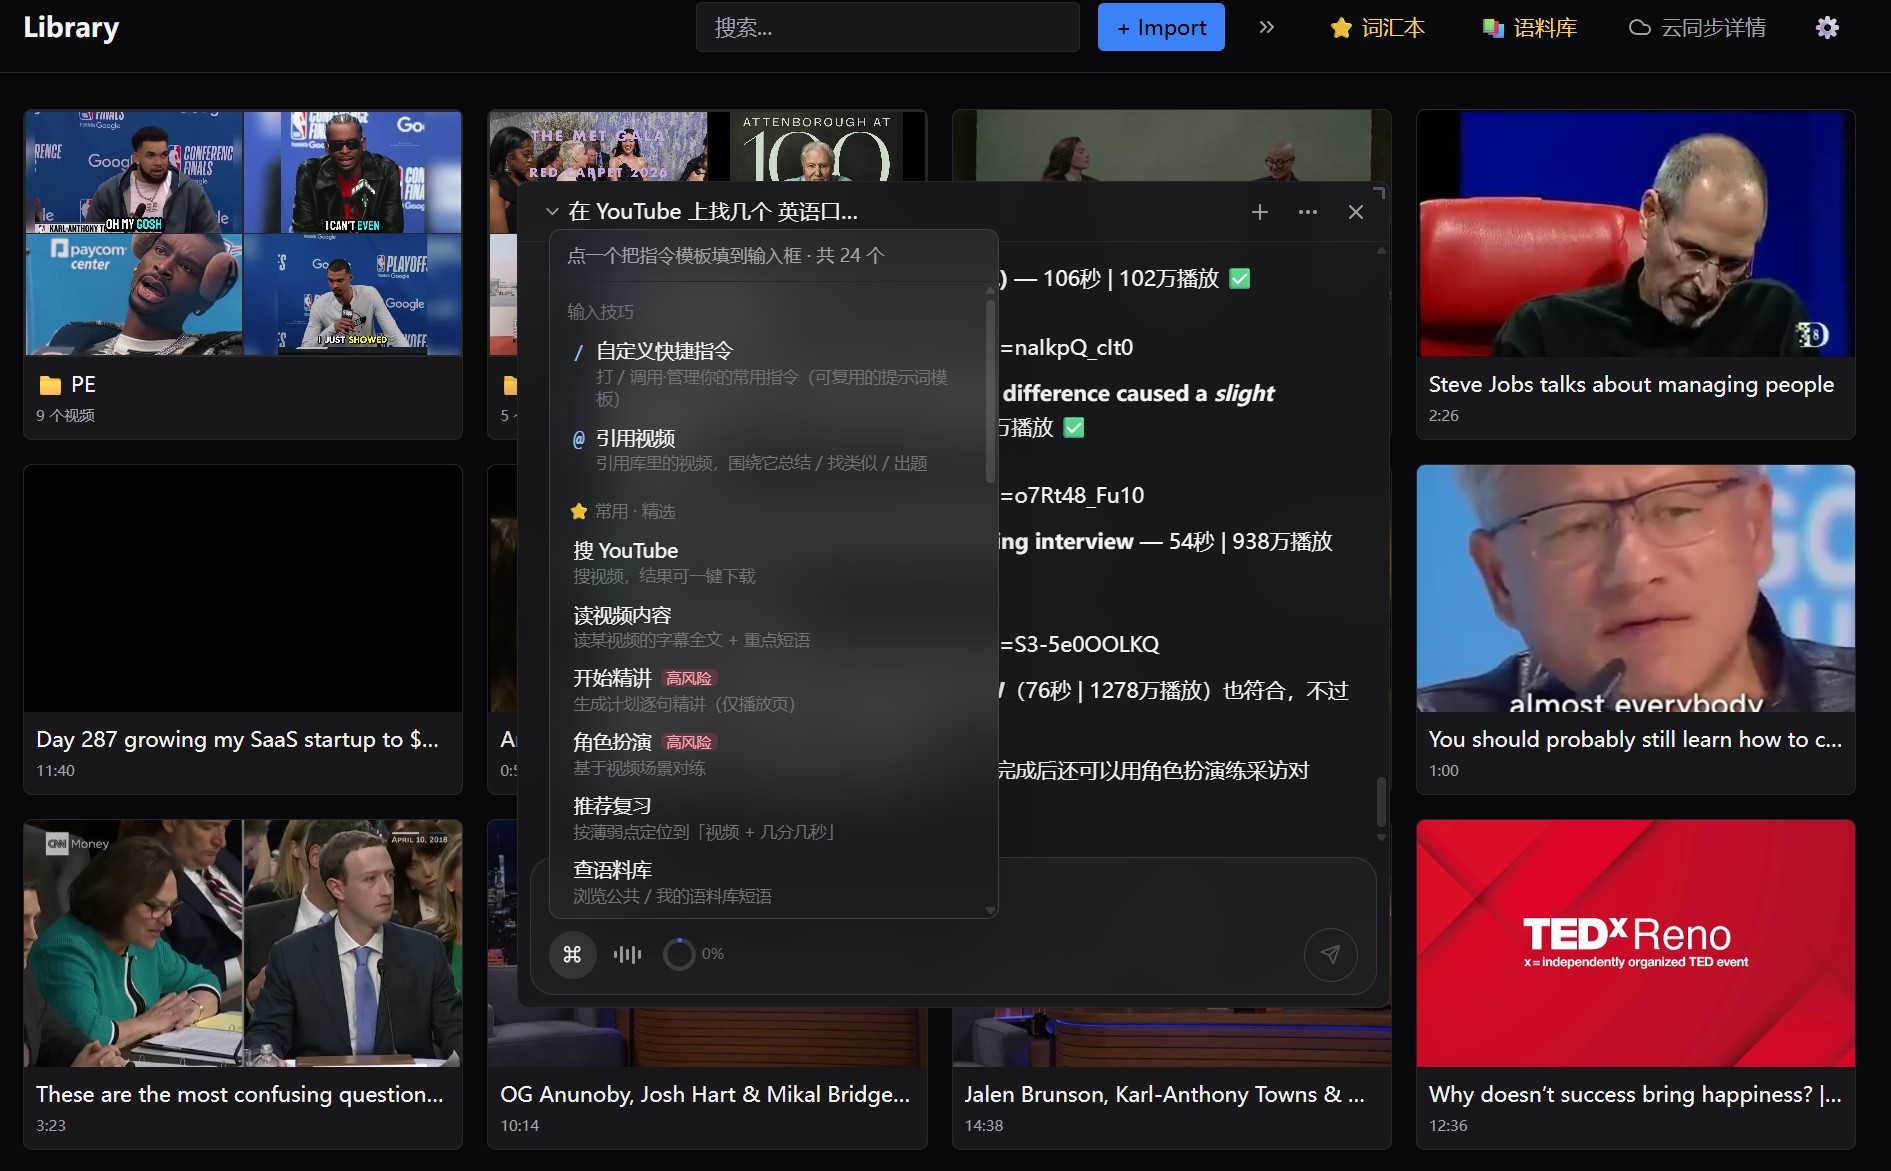
Task: Open the settings gear icon
Action: click(1827, 27)
